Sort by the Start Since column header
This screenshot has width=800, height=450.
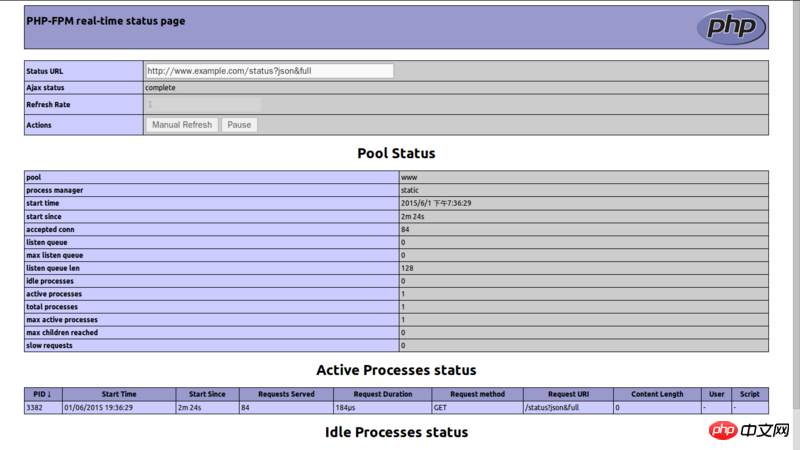(x=207, y=394)
